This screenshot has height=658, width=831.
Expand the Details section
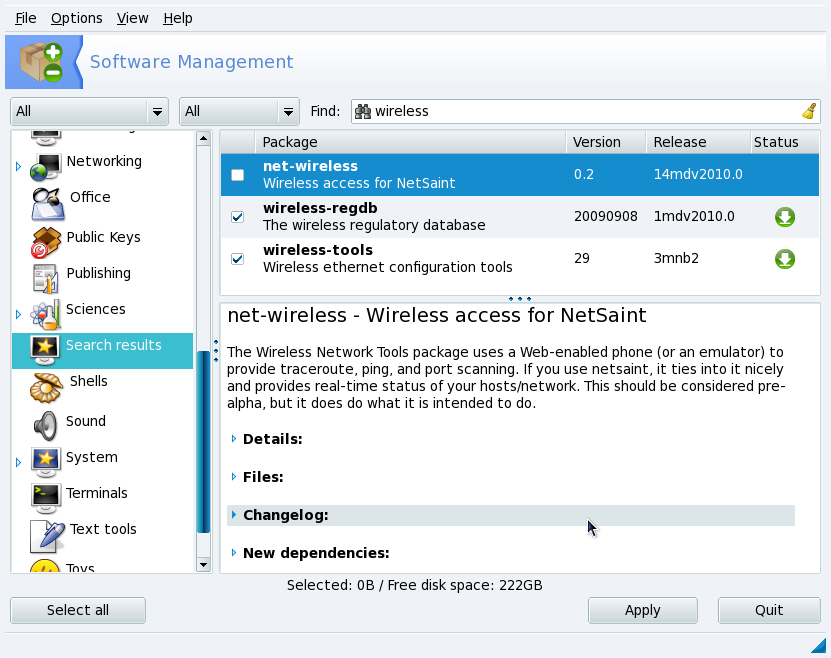coord(234,439)
